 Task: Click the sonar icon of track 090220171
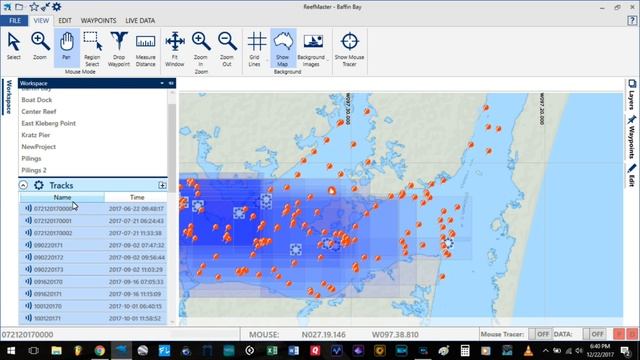coord(28,245)
